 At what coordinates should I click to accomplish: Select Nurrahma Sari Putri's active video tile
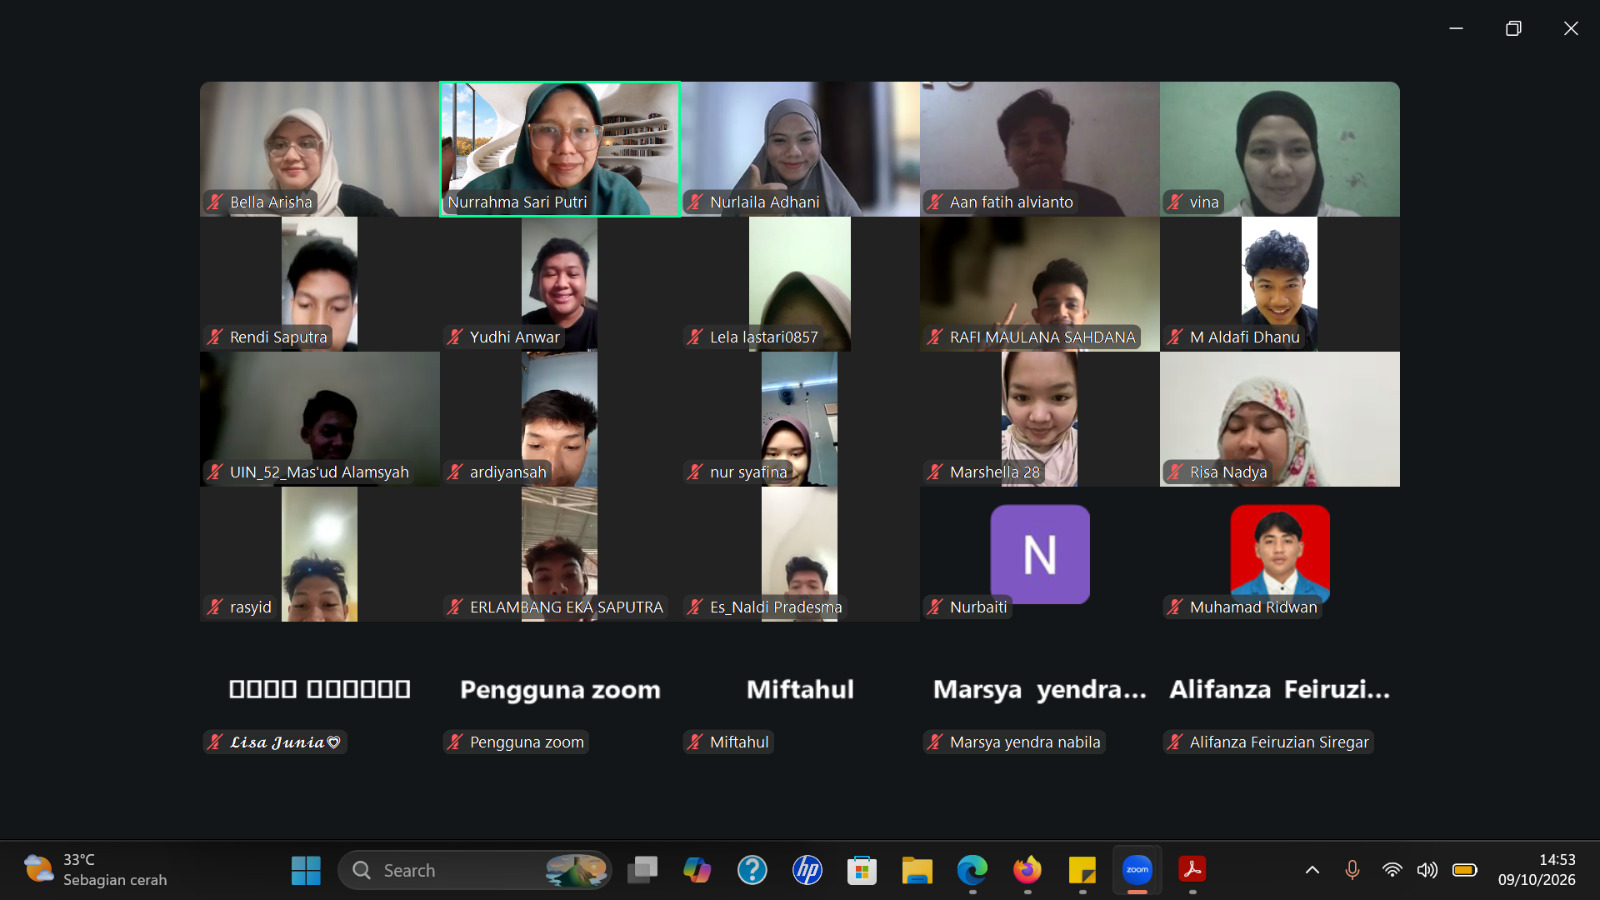coord(560,149)
